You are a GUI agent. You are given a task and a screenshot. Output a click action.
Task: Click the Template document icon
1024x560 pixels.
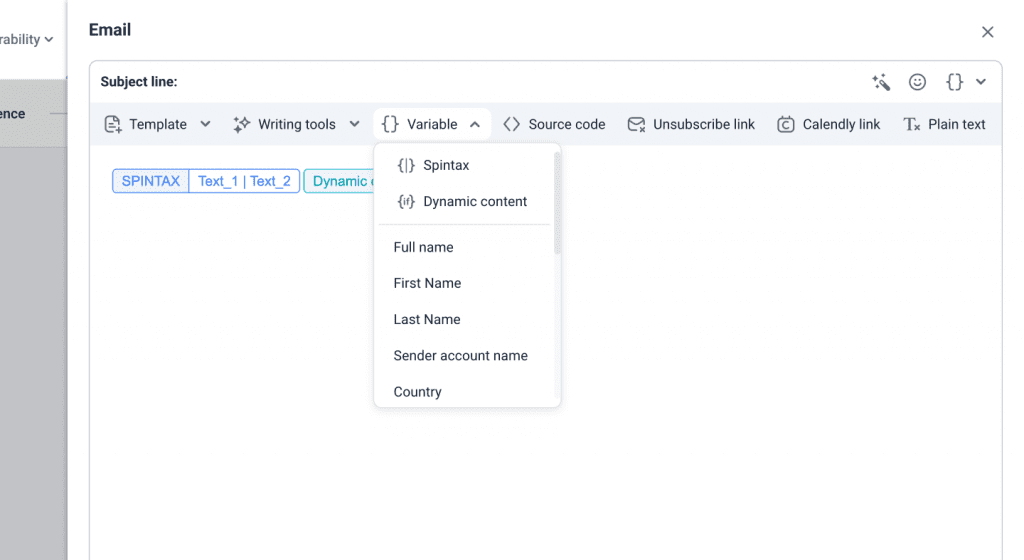[x=113, y=124]
